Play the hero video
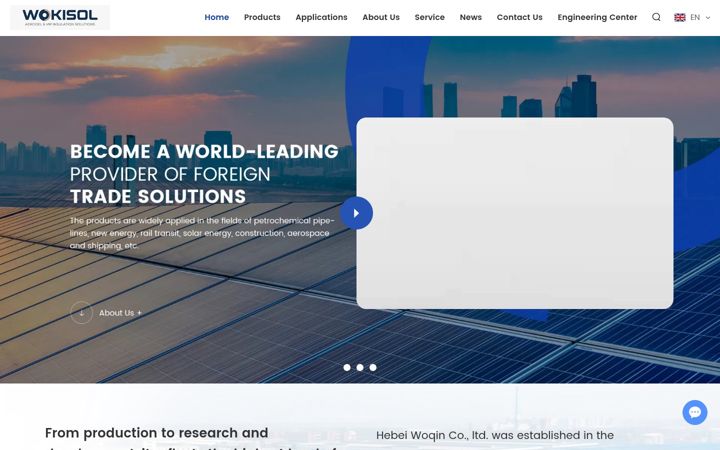The width and height of the screenshot is (720, 450). pyautogui.click(x=356, y=213)
